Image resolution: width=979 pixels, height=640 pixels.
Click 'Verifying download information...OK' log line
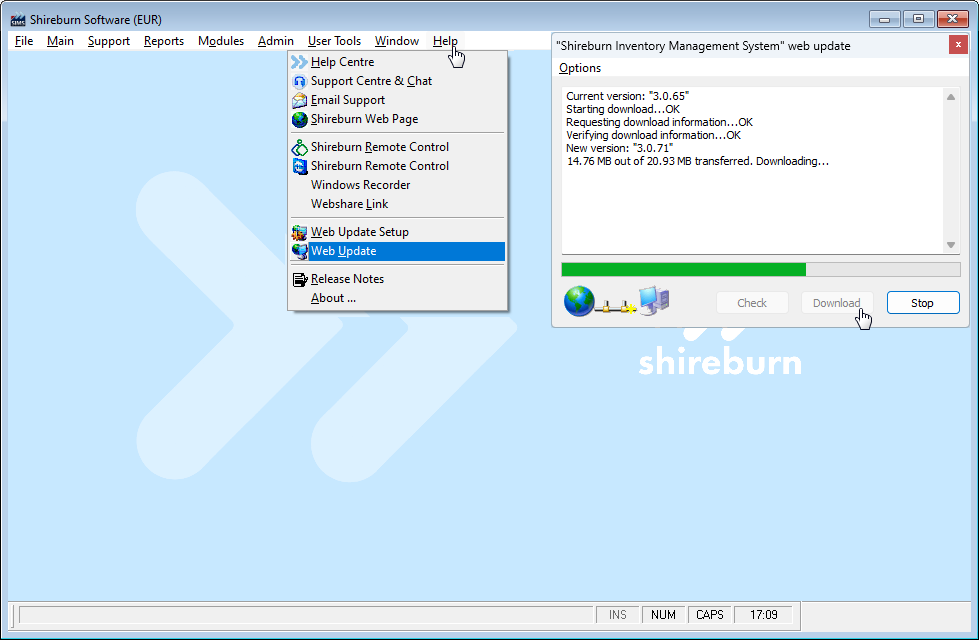[x=653, y=135]
